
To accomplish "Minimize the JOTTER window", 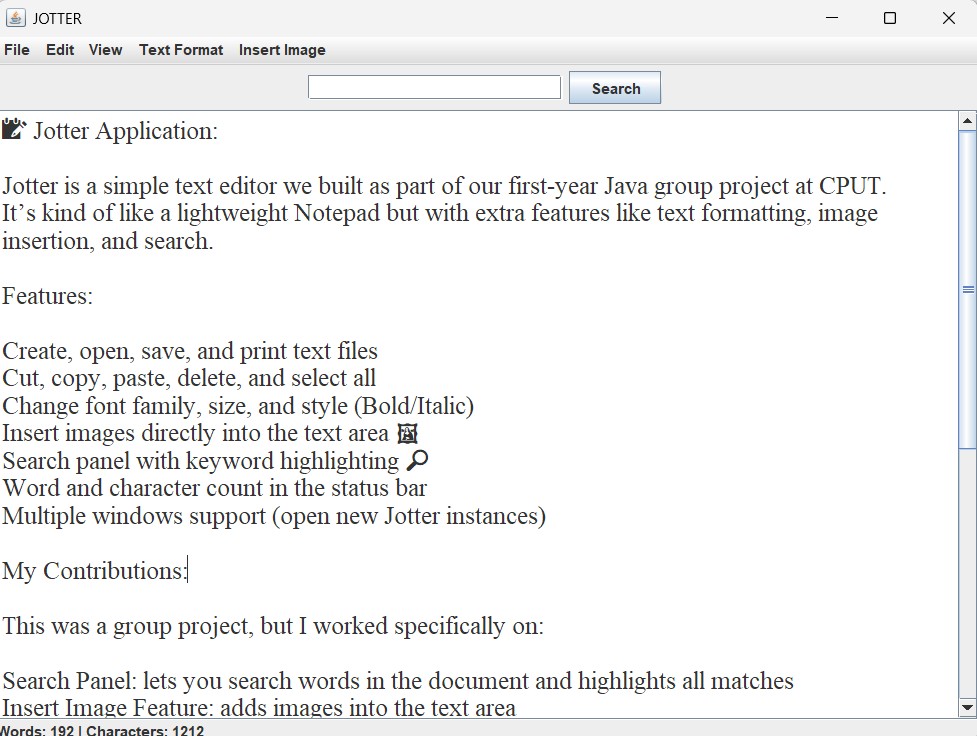I will 831,18.
